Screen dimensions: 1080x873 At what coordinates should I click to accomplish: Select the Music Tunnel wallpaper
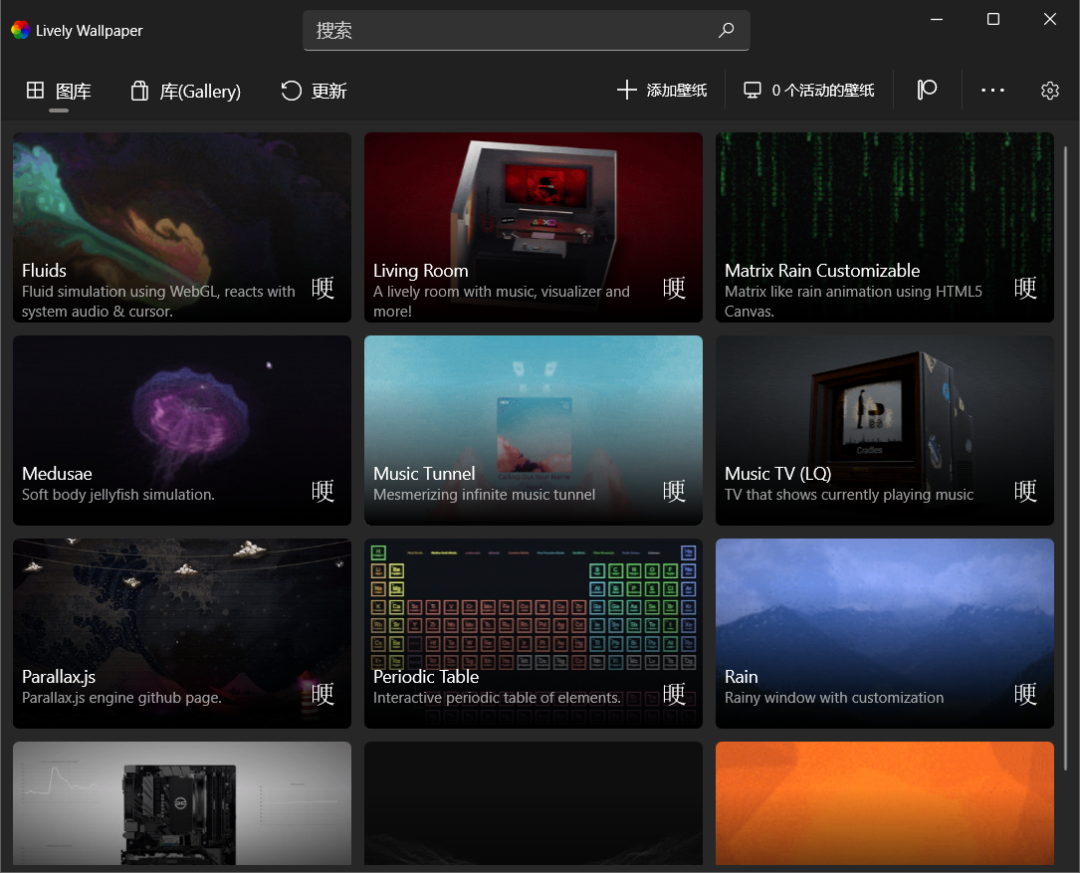[533, 431]
